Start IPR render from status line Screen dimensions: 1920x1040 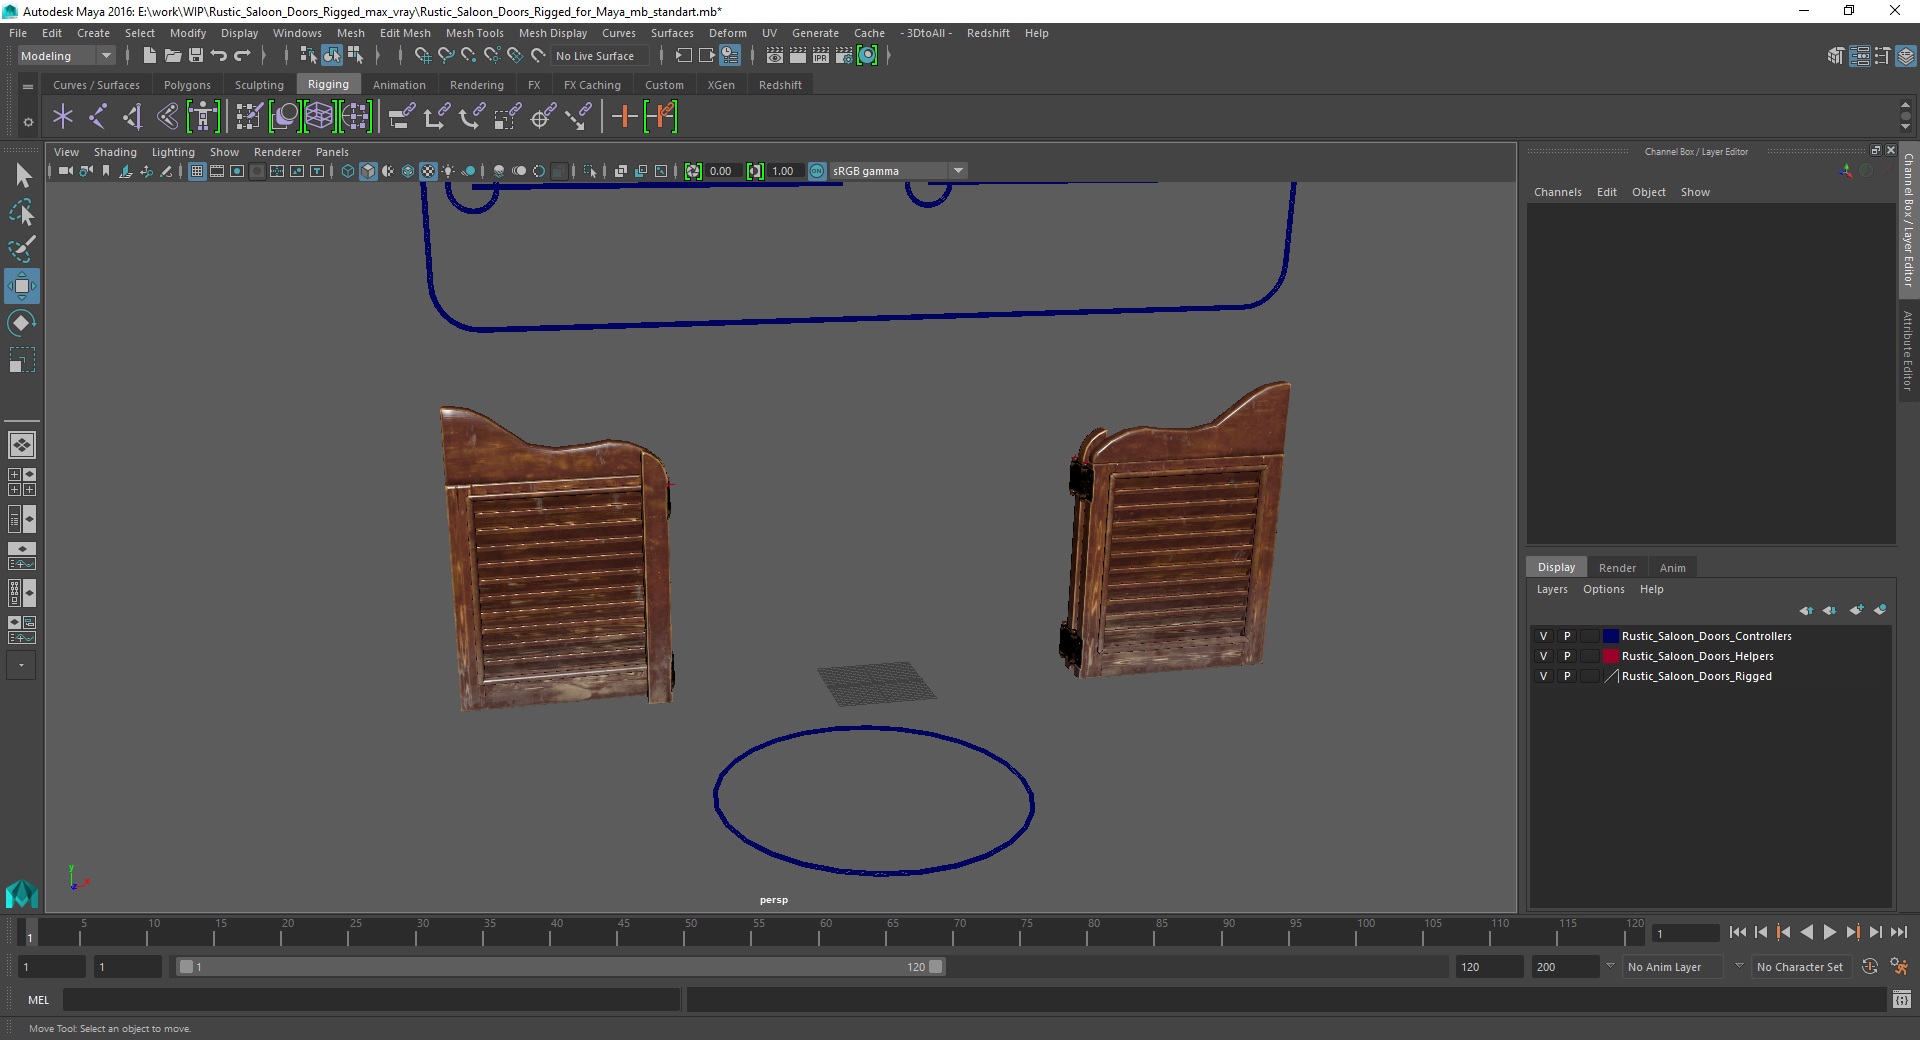coord(821,56)
